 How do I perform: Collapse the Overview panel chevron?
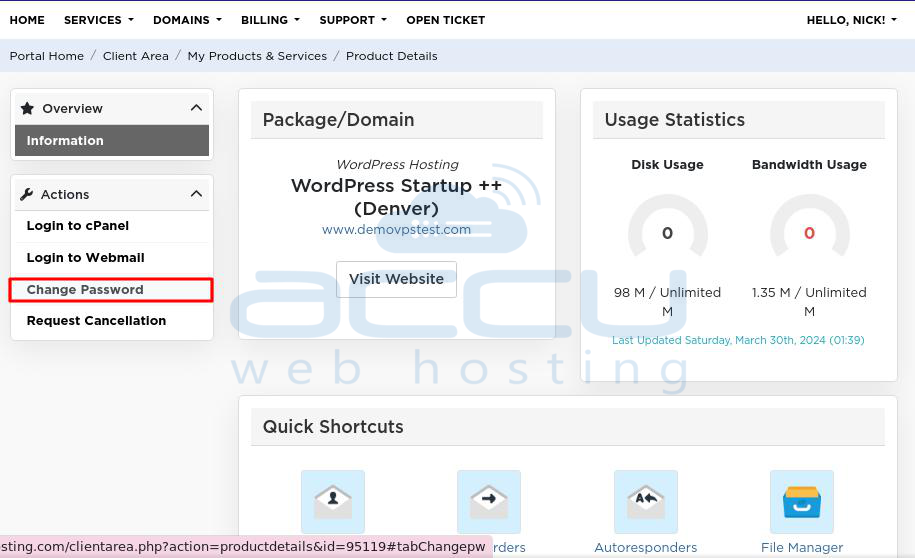pos(196,108)
